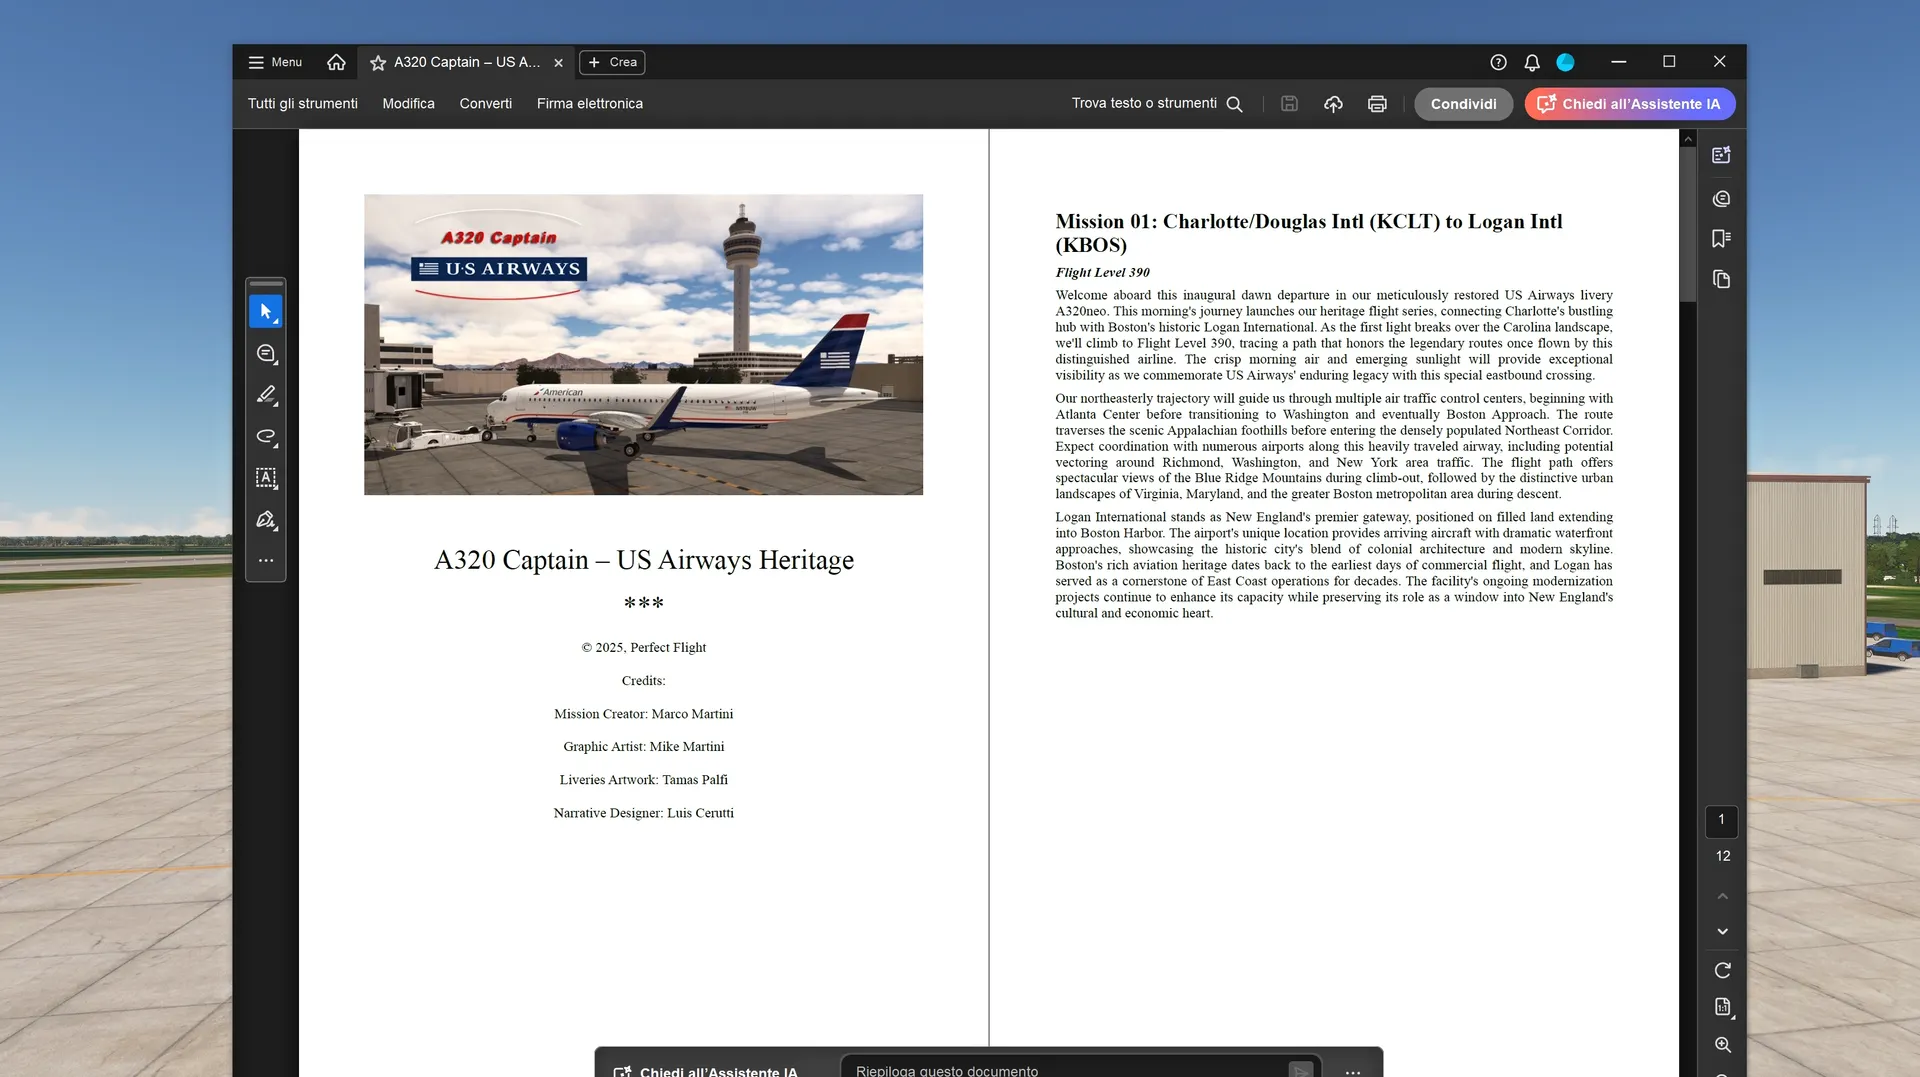Choose the selection arrow tool
1920x1077 pixels.
(266, 312)
